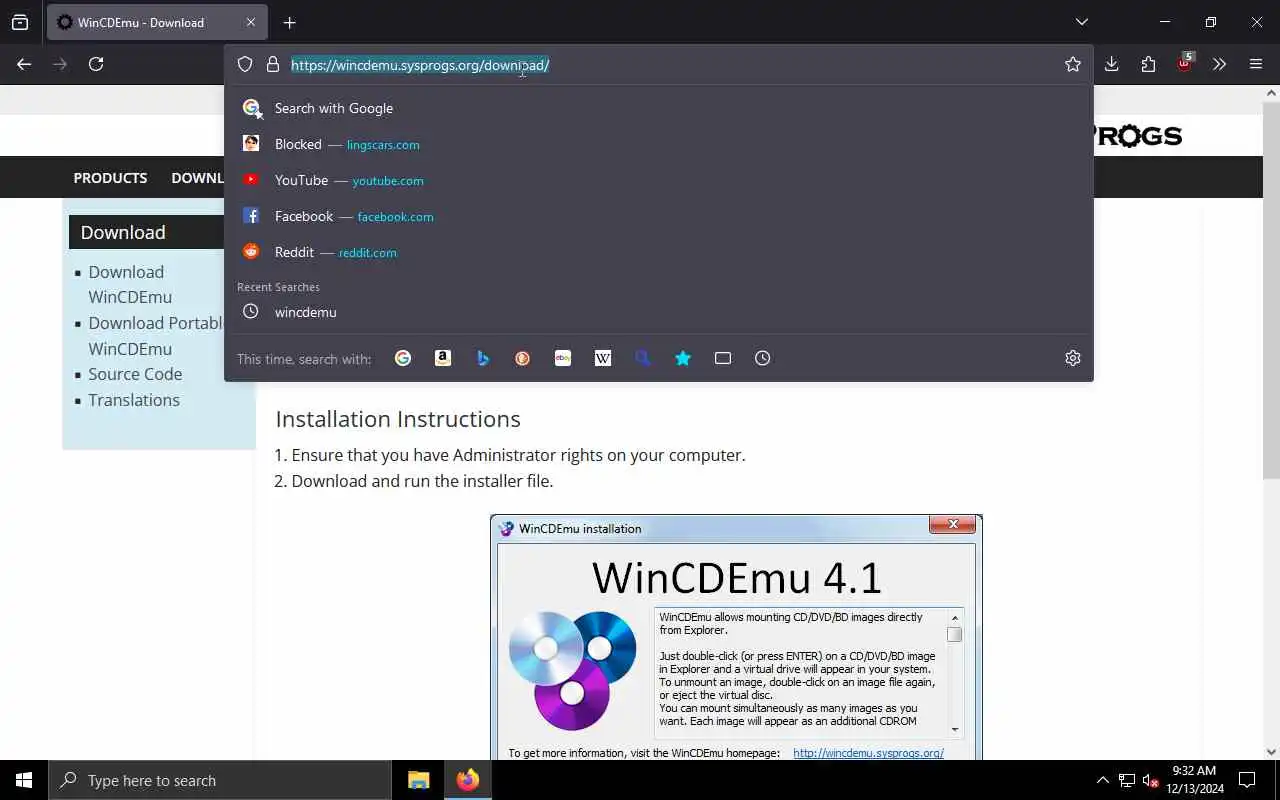View site security padlock info
Screen dimensions: 1280x800
click(x=272, y=64)
